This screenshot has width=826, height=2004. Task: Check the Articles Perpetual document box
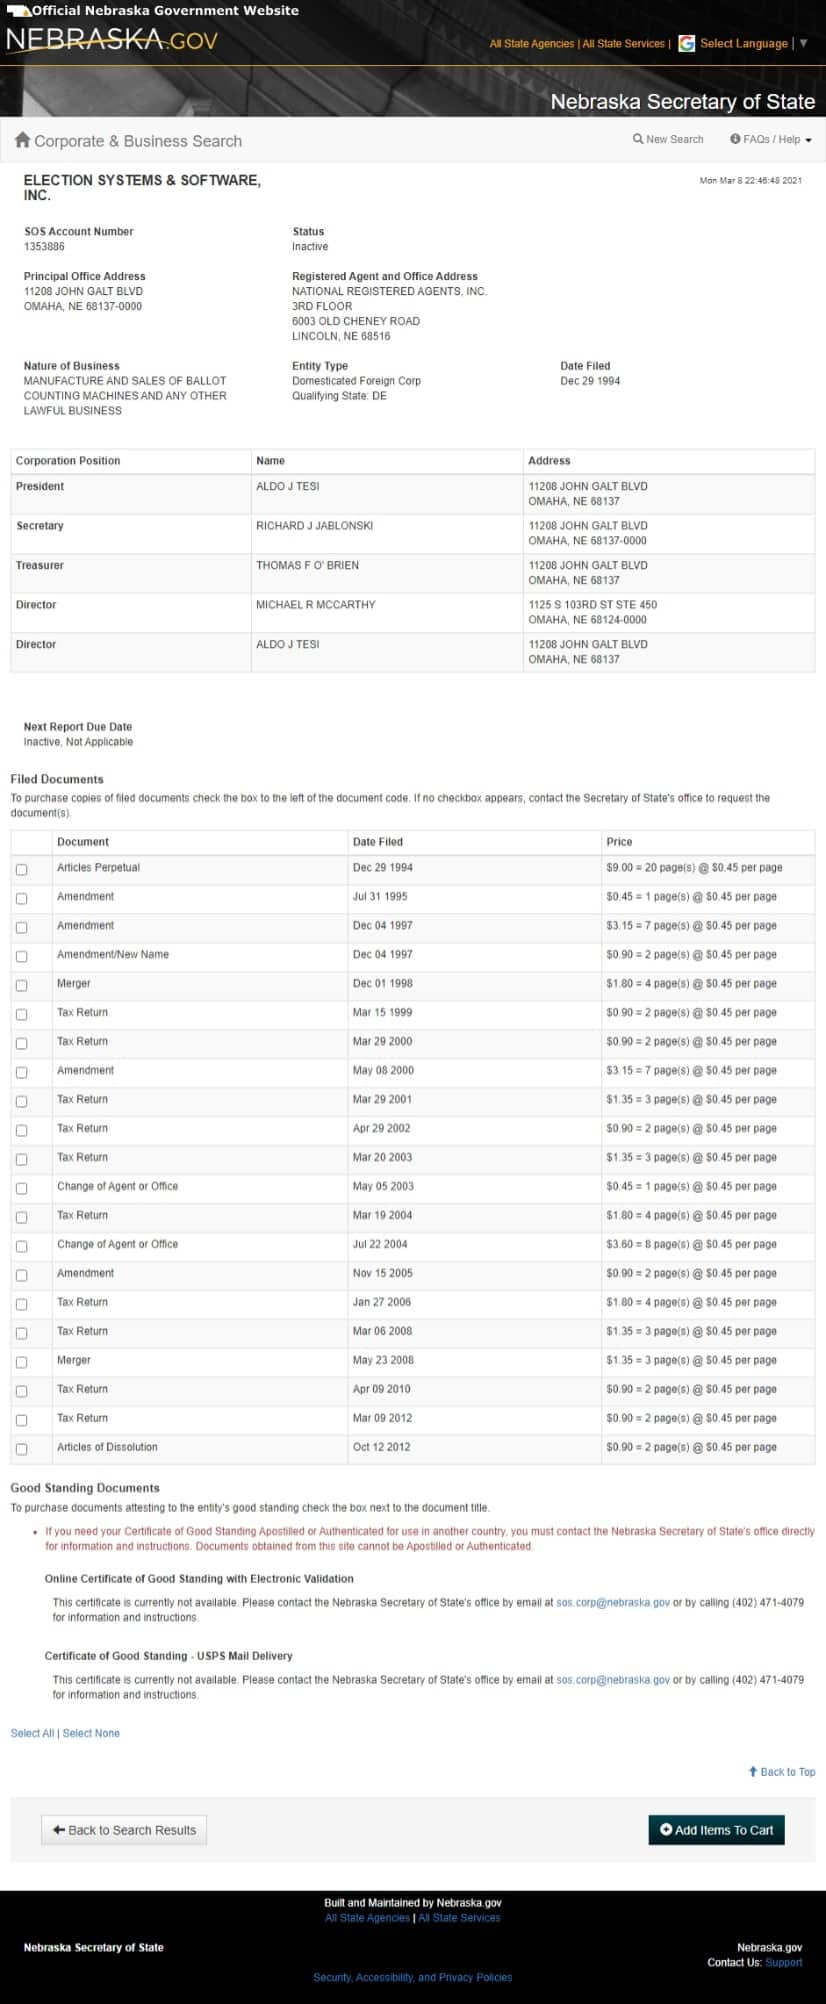[22, 869]
